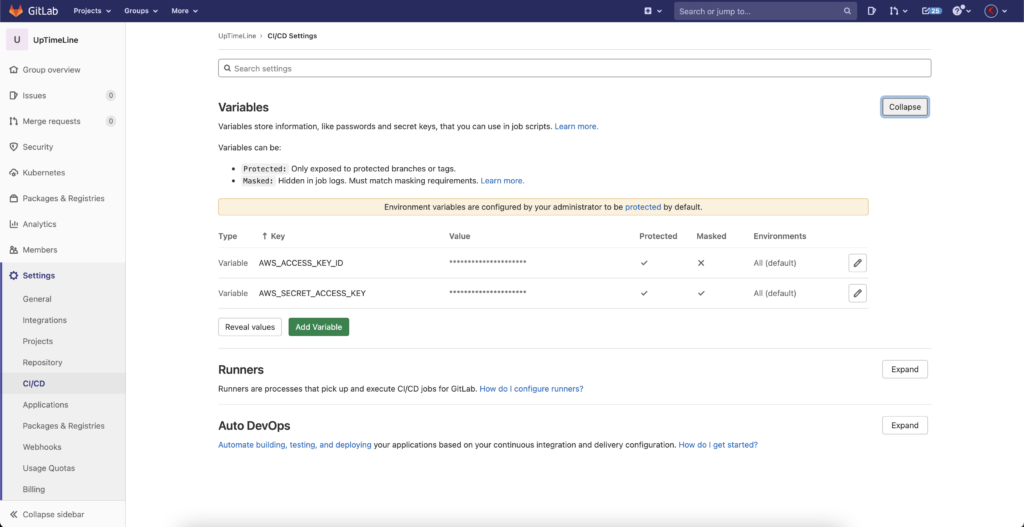Edit the AWS_SECRET_ACCESS_KEY variable
The image size is (1024, 527).
857,293
